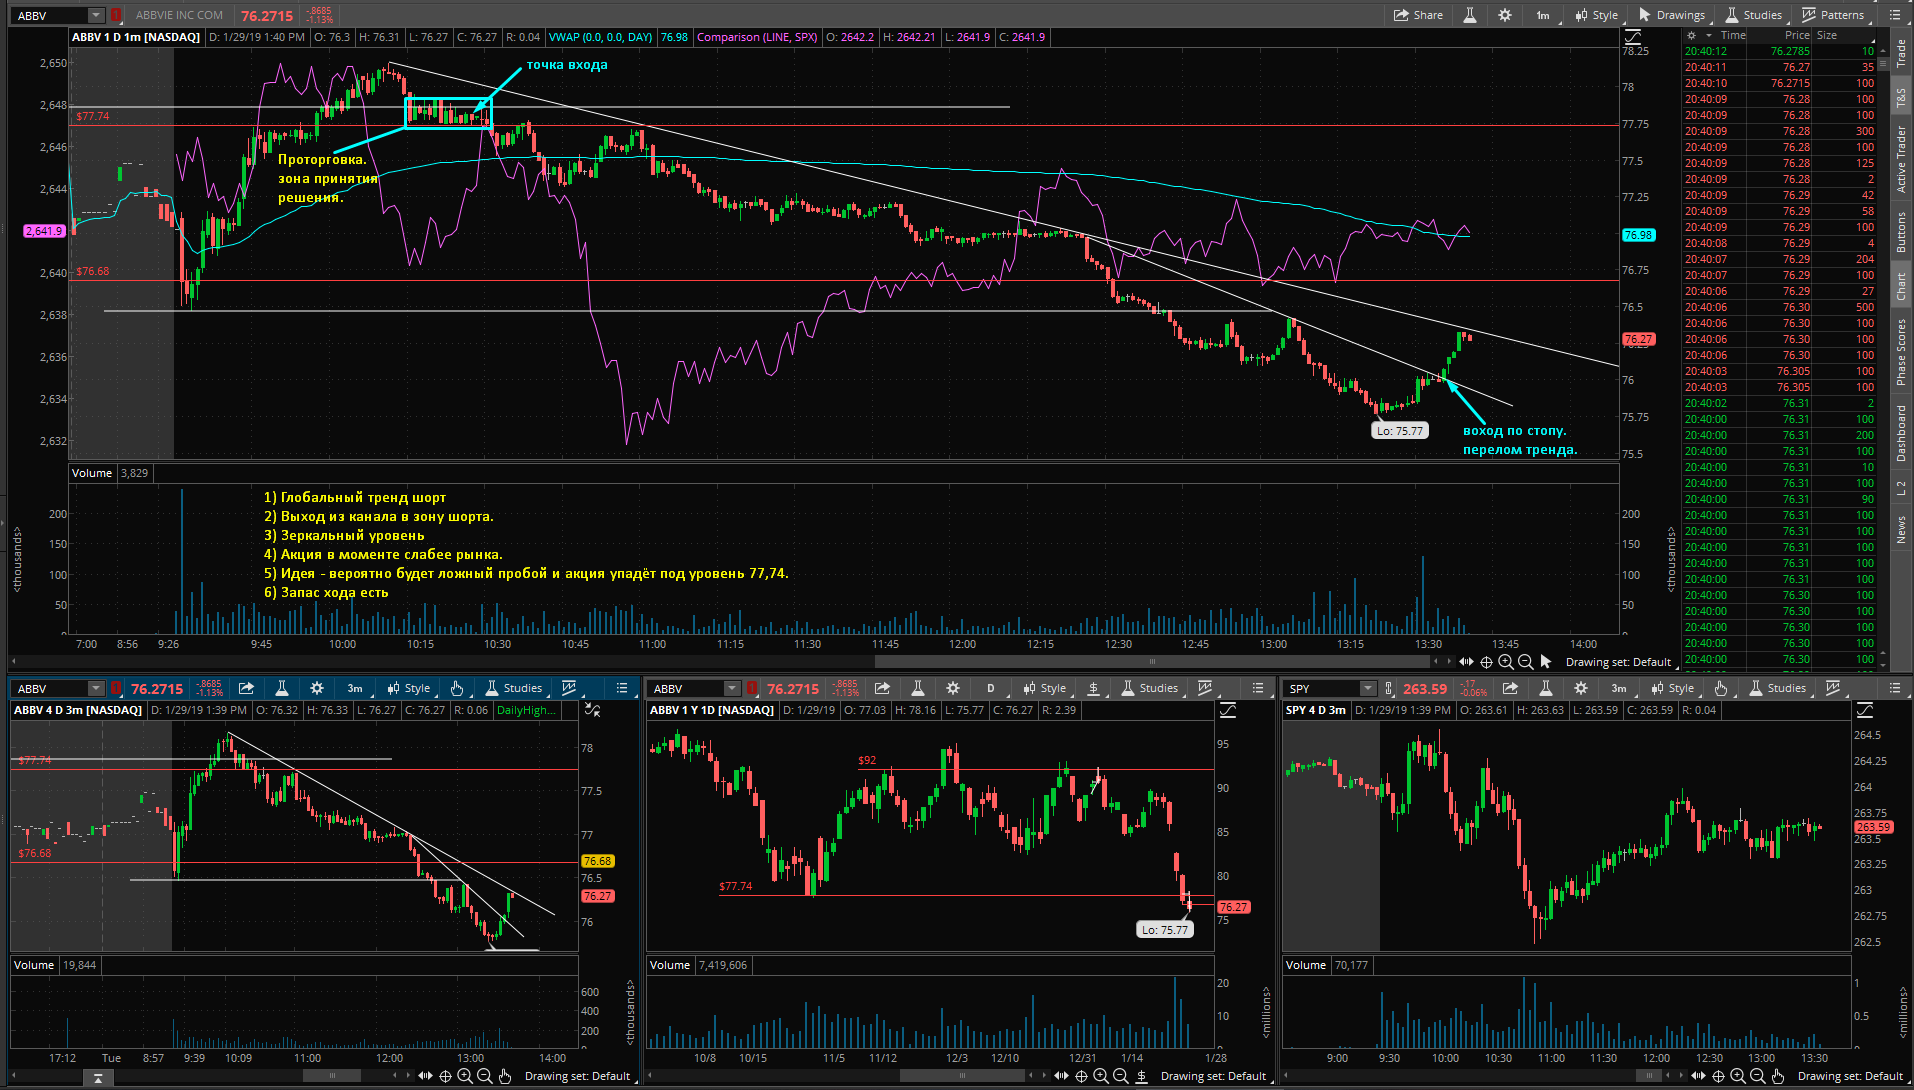Viewport: 1914px width, 1090px height.
Task: Open gear settings in ABBV daily chart toolbar
Action: [953, 688]
